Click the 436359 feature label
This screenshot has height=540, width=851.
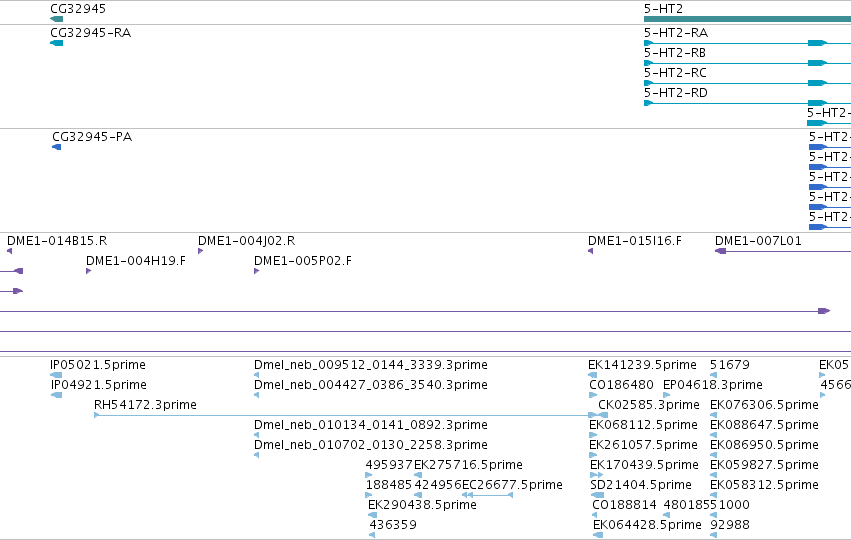pos(393,525)
